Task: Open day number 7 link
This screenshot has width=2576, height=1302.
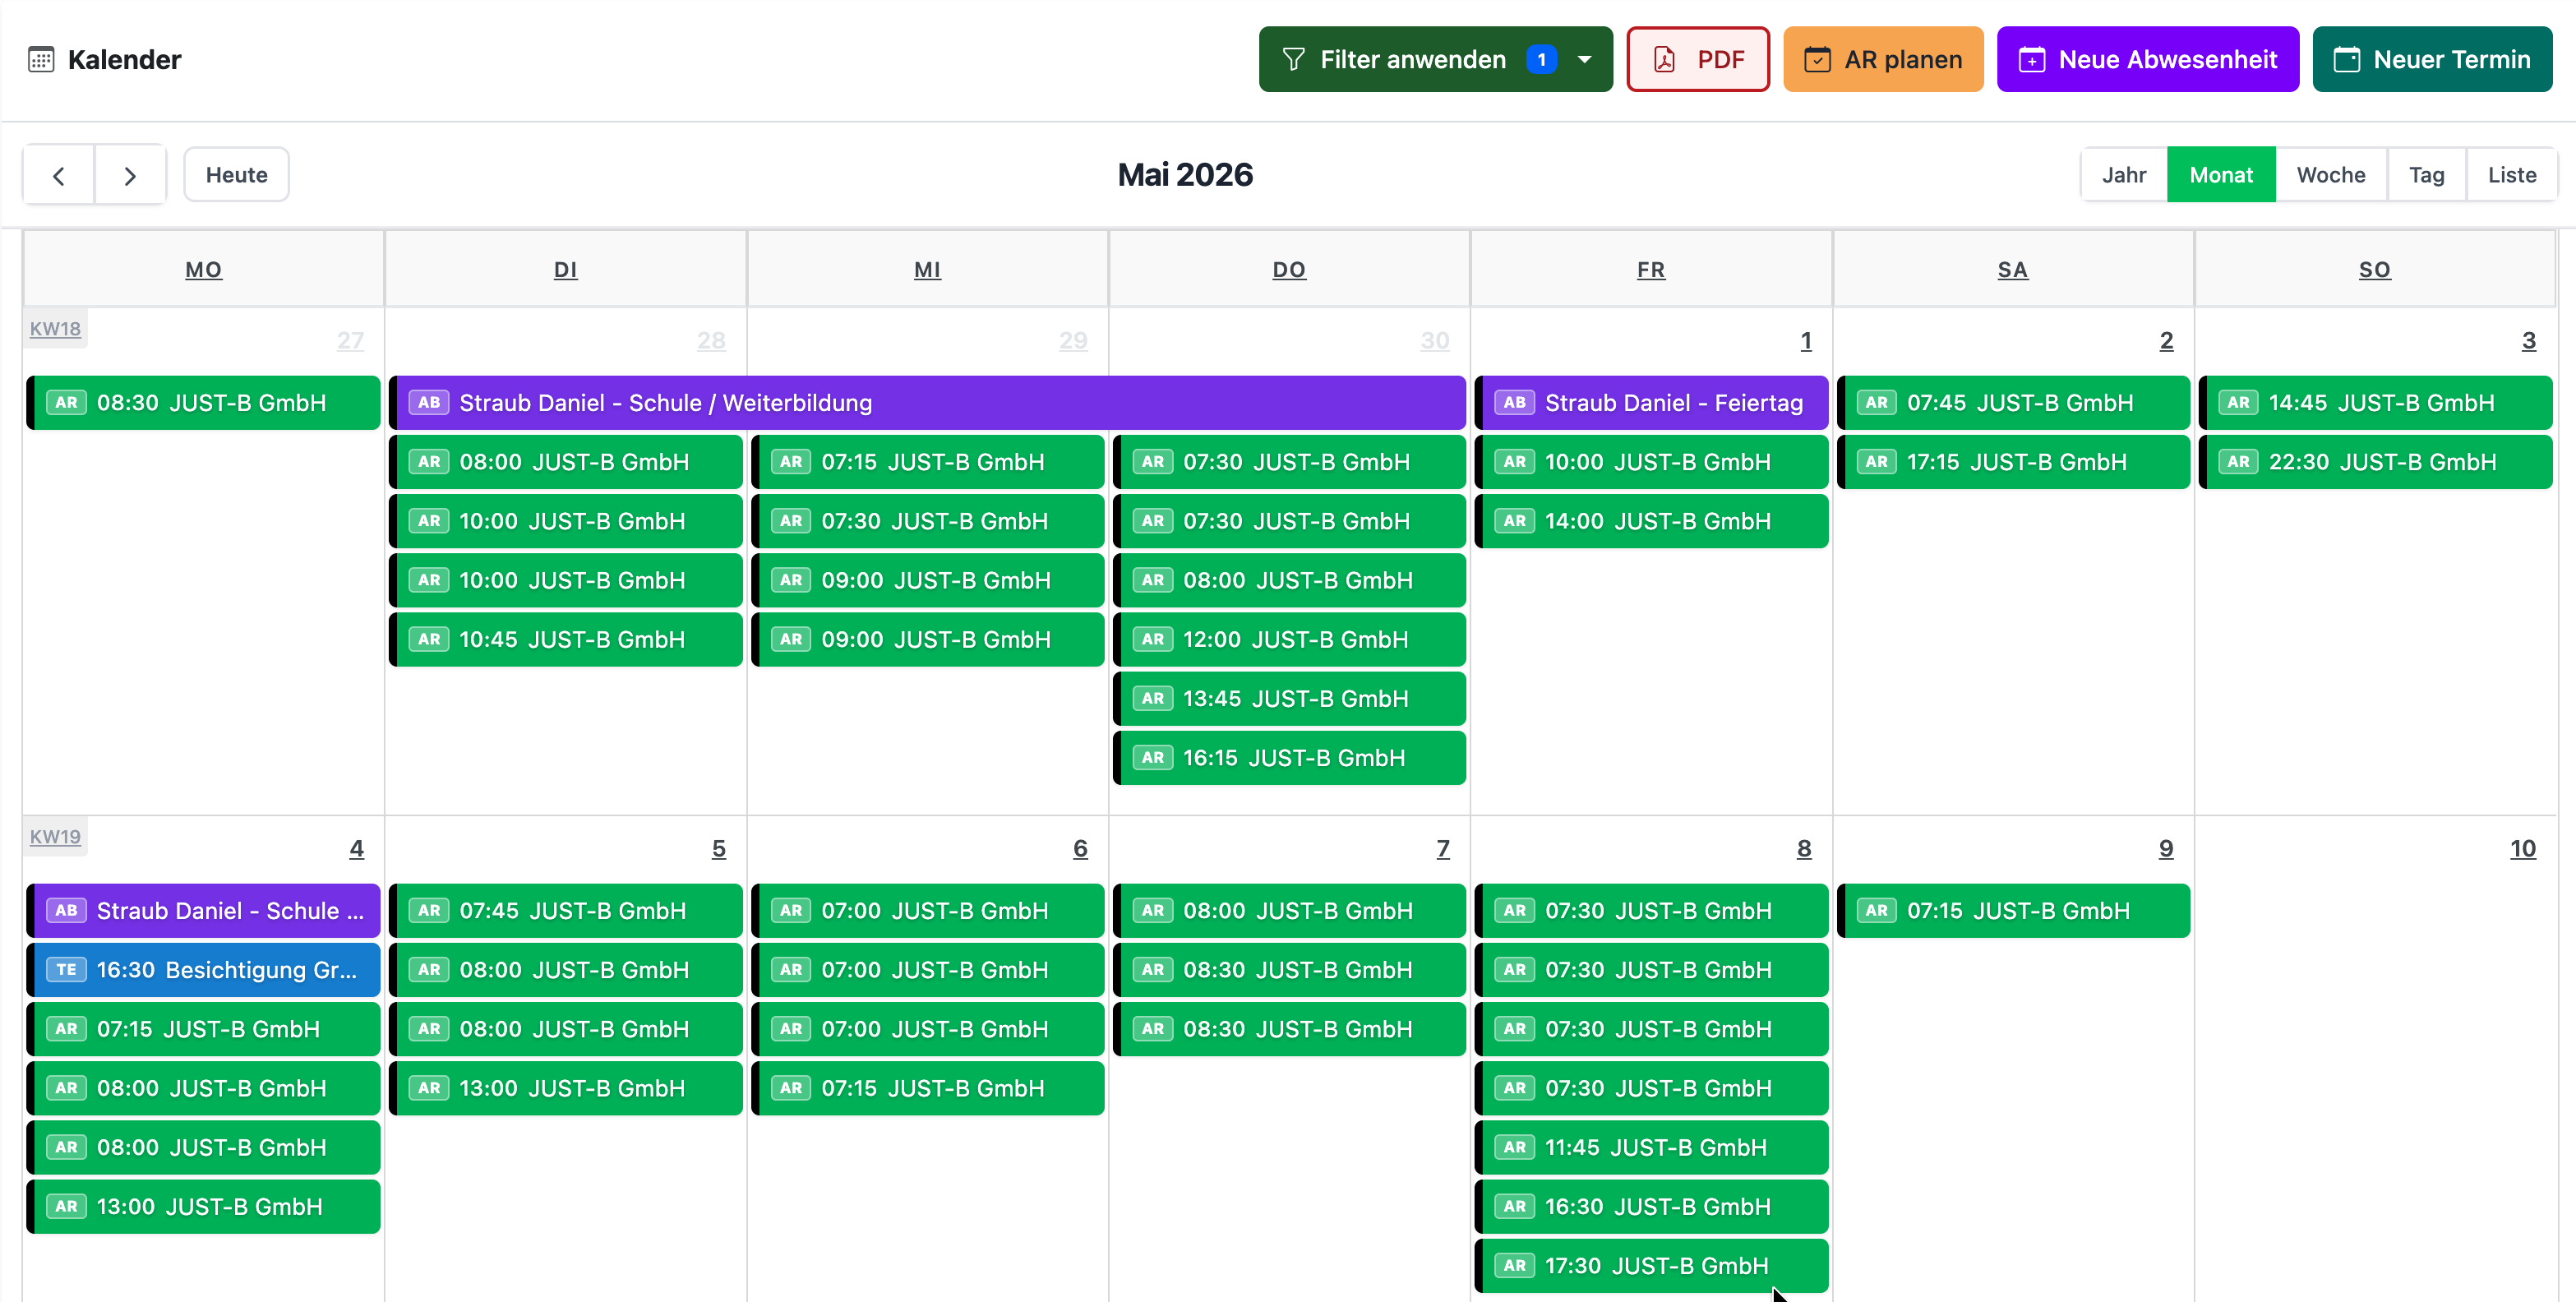Action: (x=1442, y=849)
